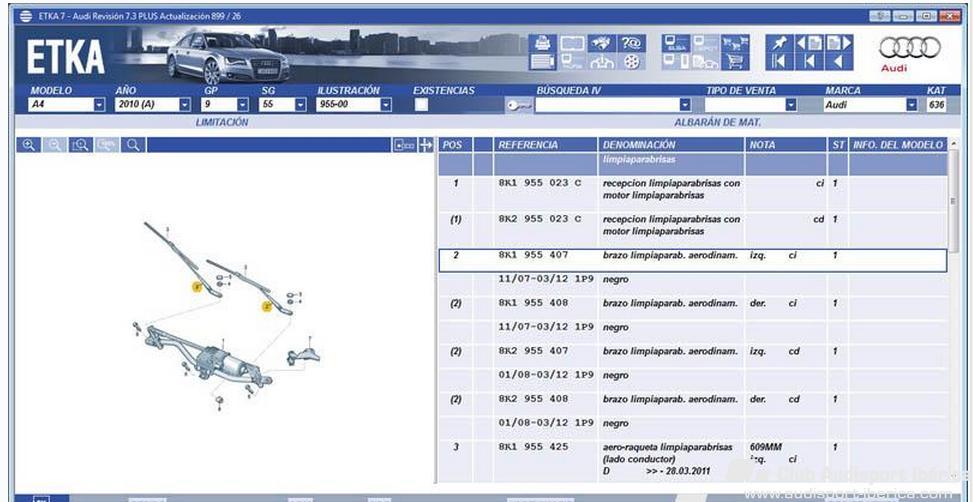Click the greyed car diagram icon beside the film reel
973x502 pixels.
click(x=601, y=61)
